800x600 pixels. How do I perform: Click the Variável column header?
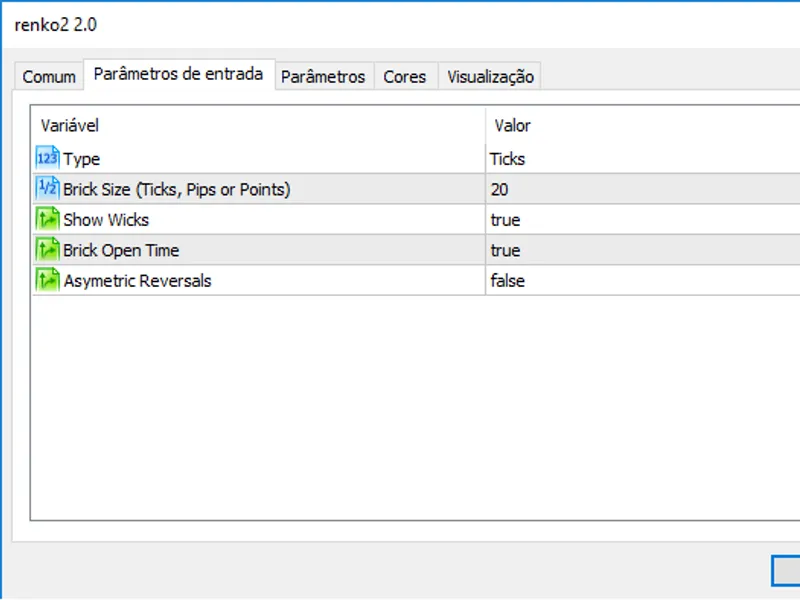[x=70, y=126]
